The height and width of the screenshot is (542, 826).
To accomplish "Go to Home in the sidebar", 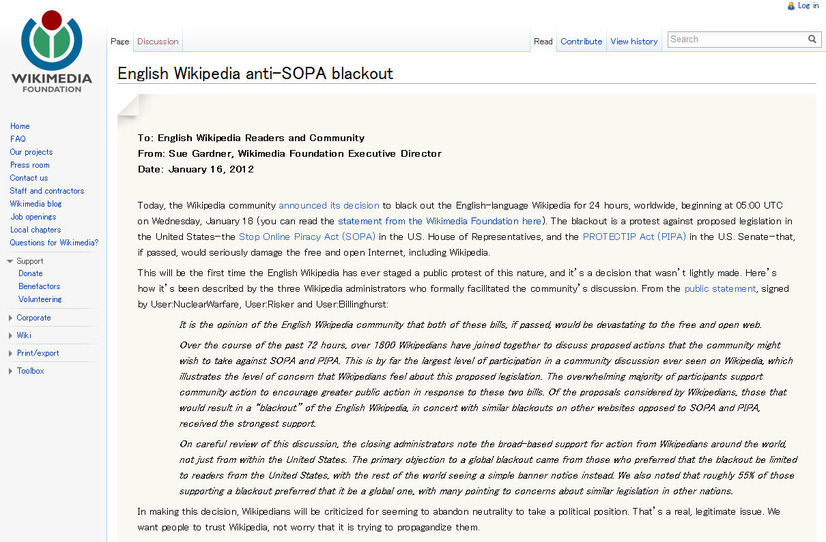I will coord(19,126).
